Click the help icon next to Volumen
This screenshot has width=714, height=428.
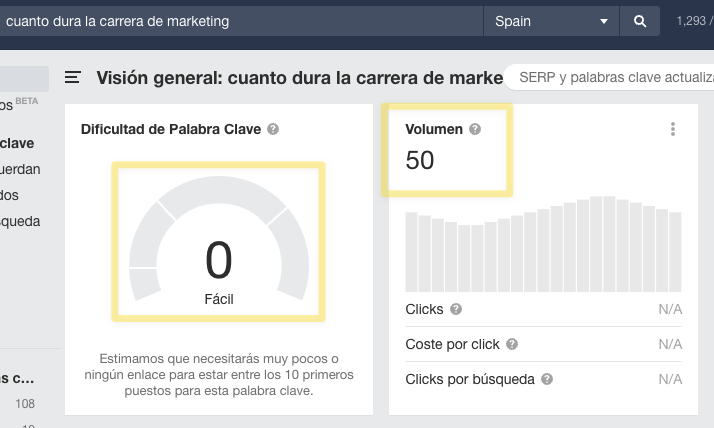(x=475, y=129)
